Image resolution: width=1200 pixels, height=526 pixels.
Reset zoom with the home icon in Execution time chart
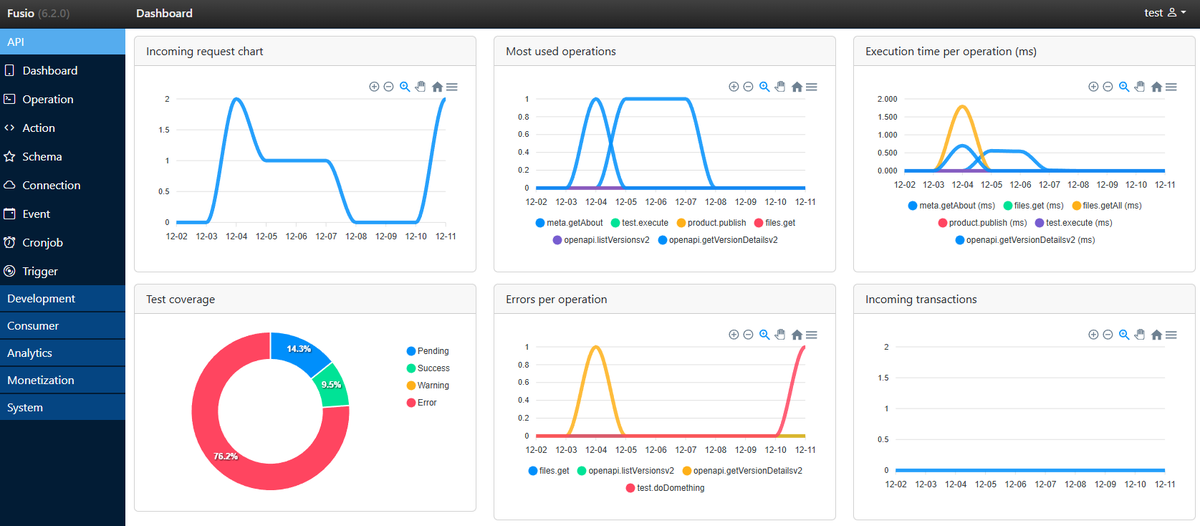tap(1156, 87)
